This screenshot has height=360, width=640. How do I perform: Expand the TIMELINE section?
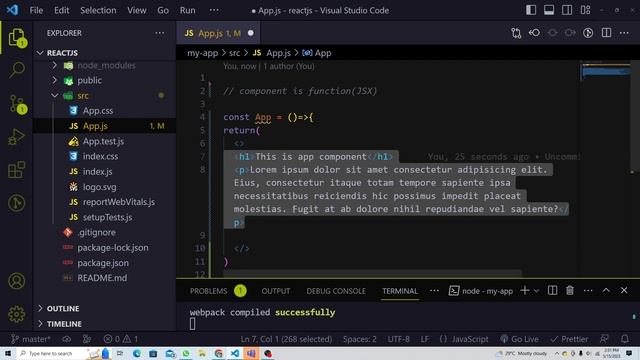[64, 324]
